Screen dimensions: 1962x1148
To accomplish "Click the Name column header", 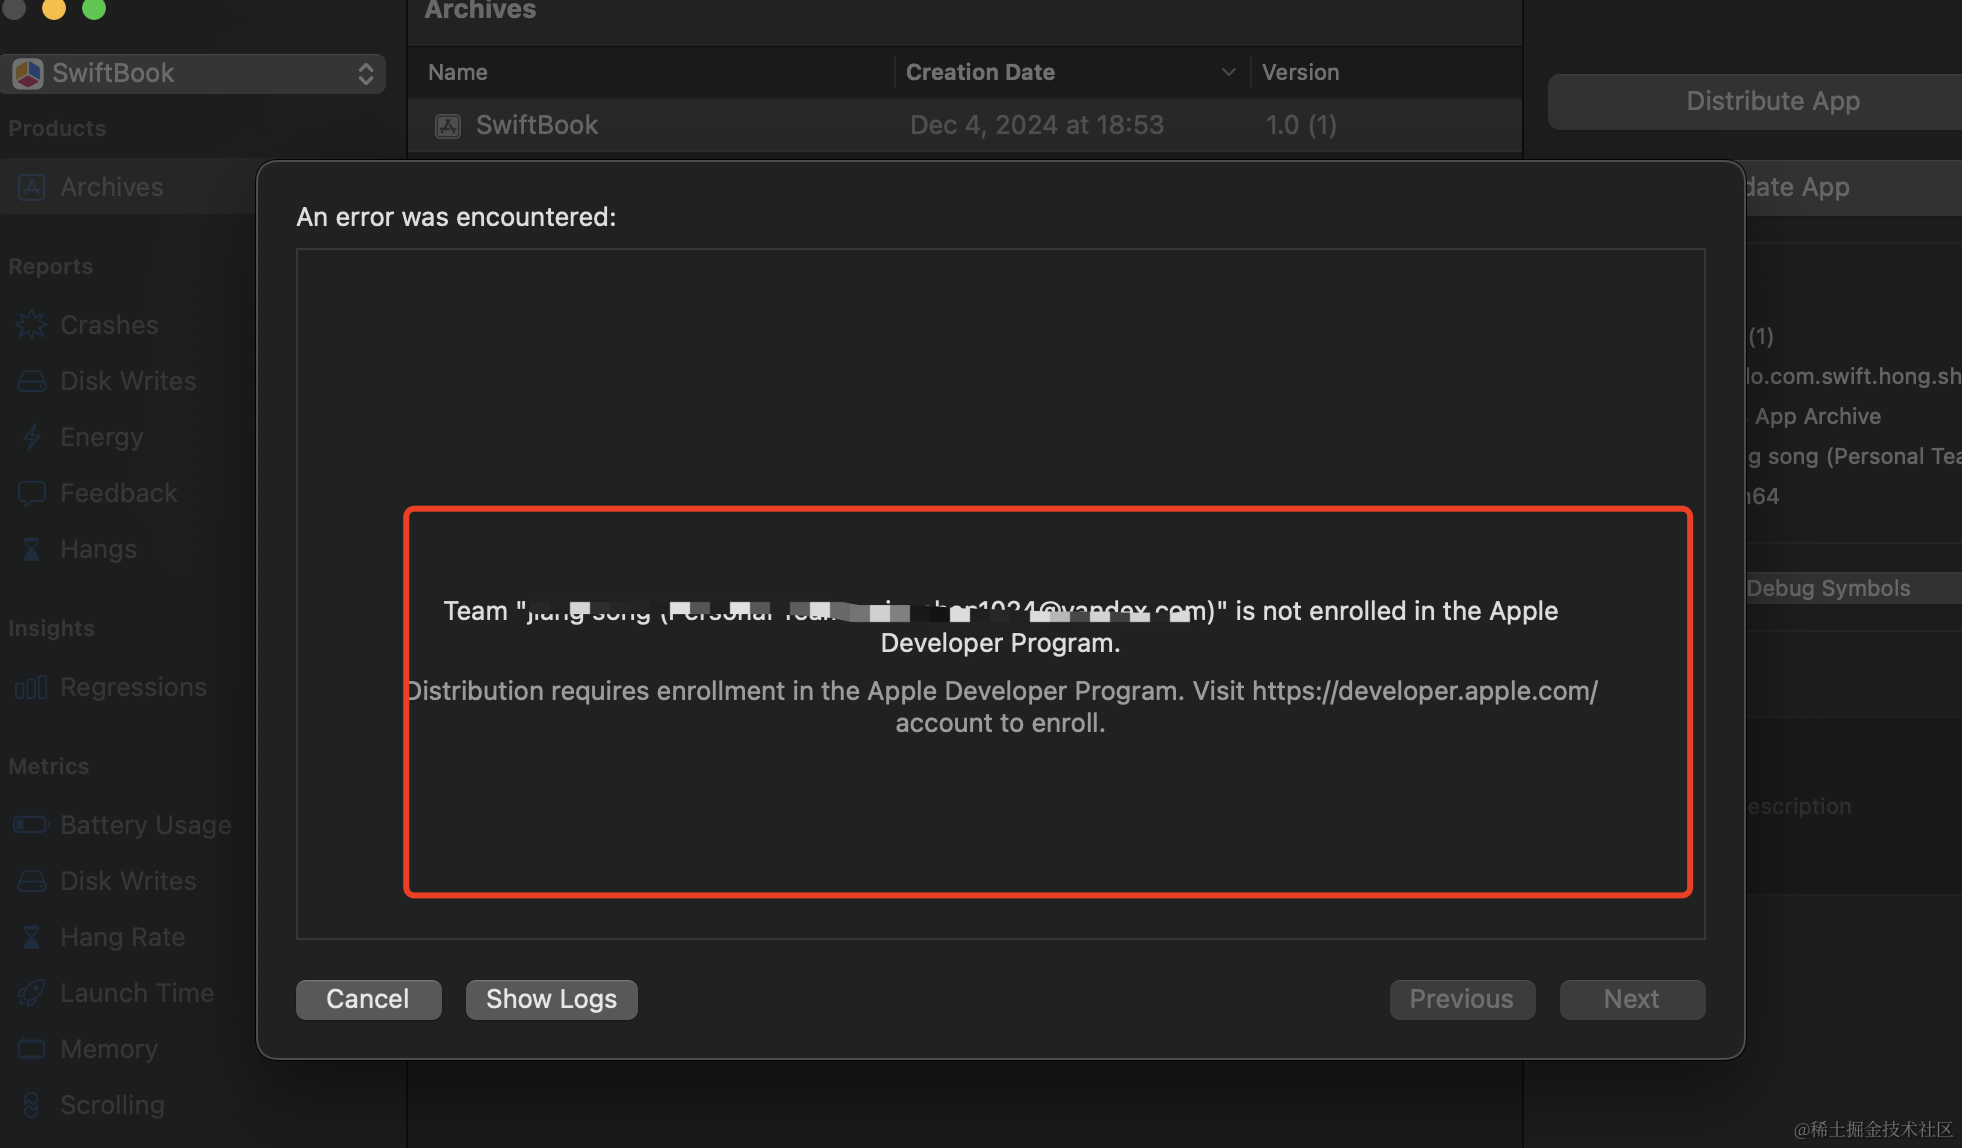I will click(x=458, y=72).
